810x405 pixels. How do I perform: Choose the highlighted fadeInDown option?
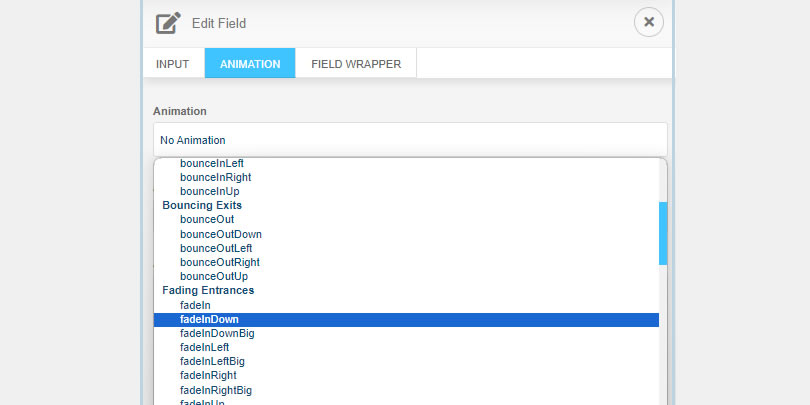406,320
